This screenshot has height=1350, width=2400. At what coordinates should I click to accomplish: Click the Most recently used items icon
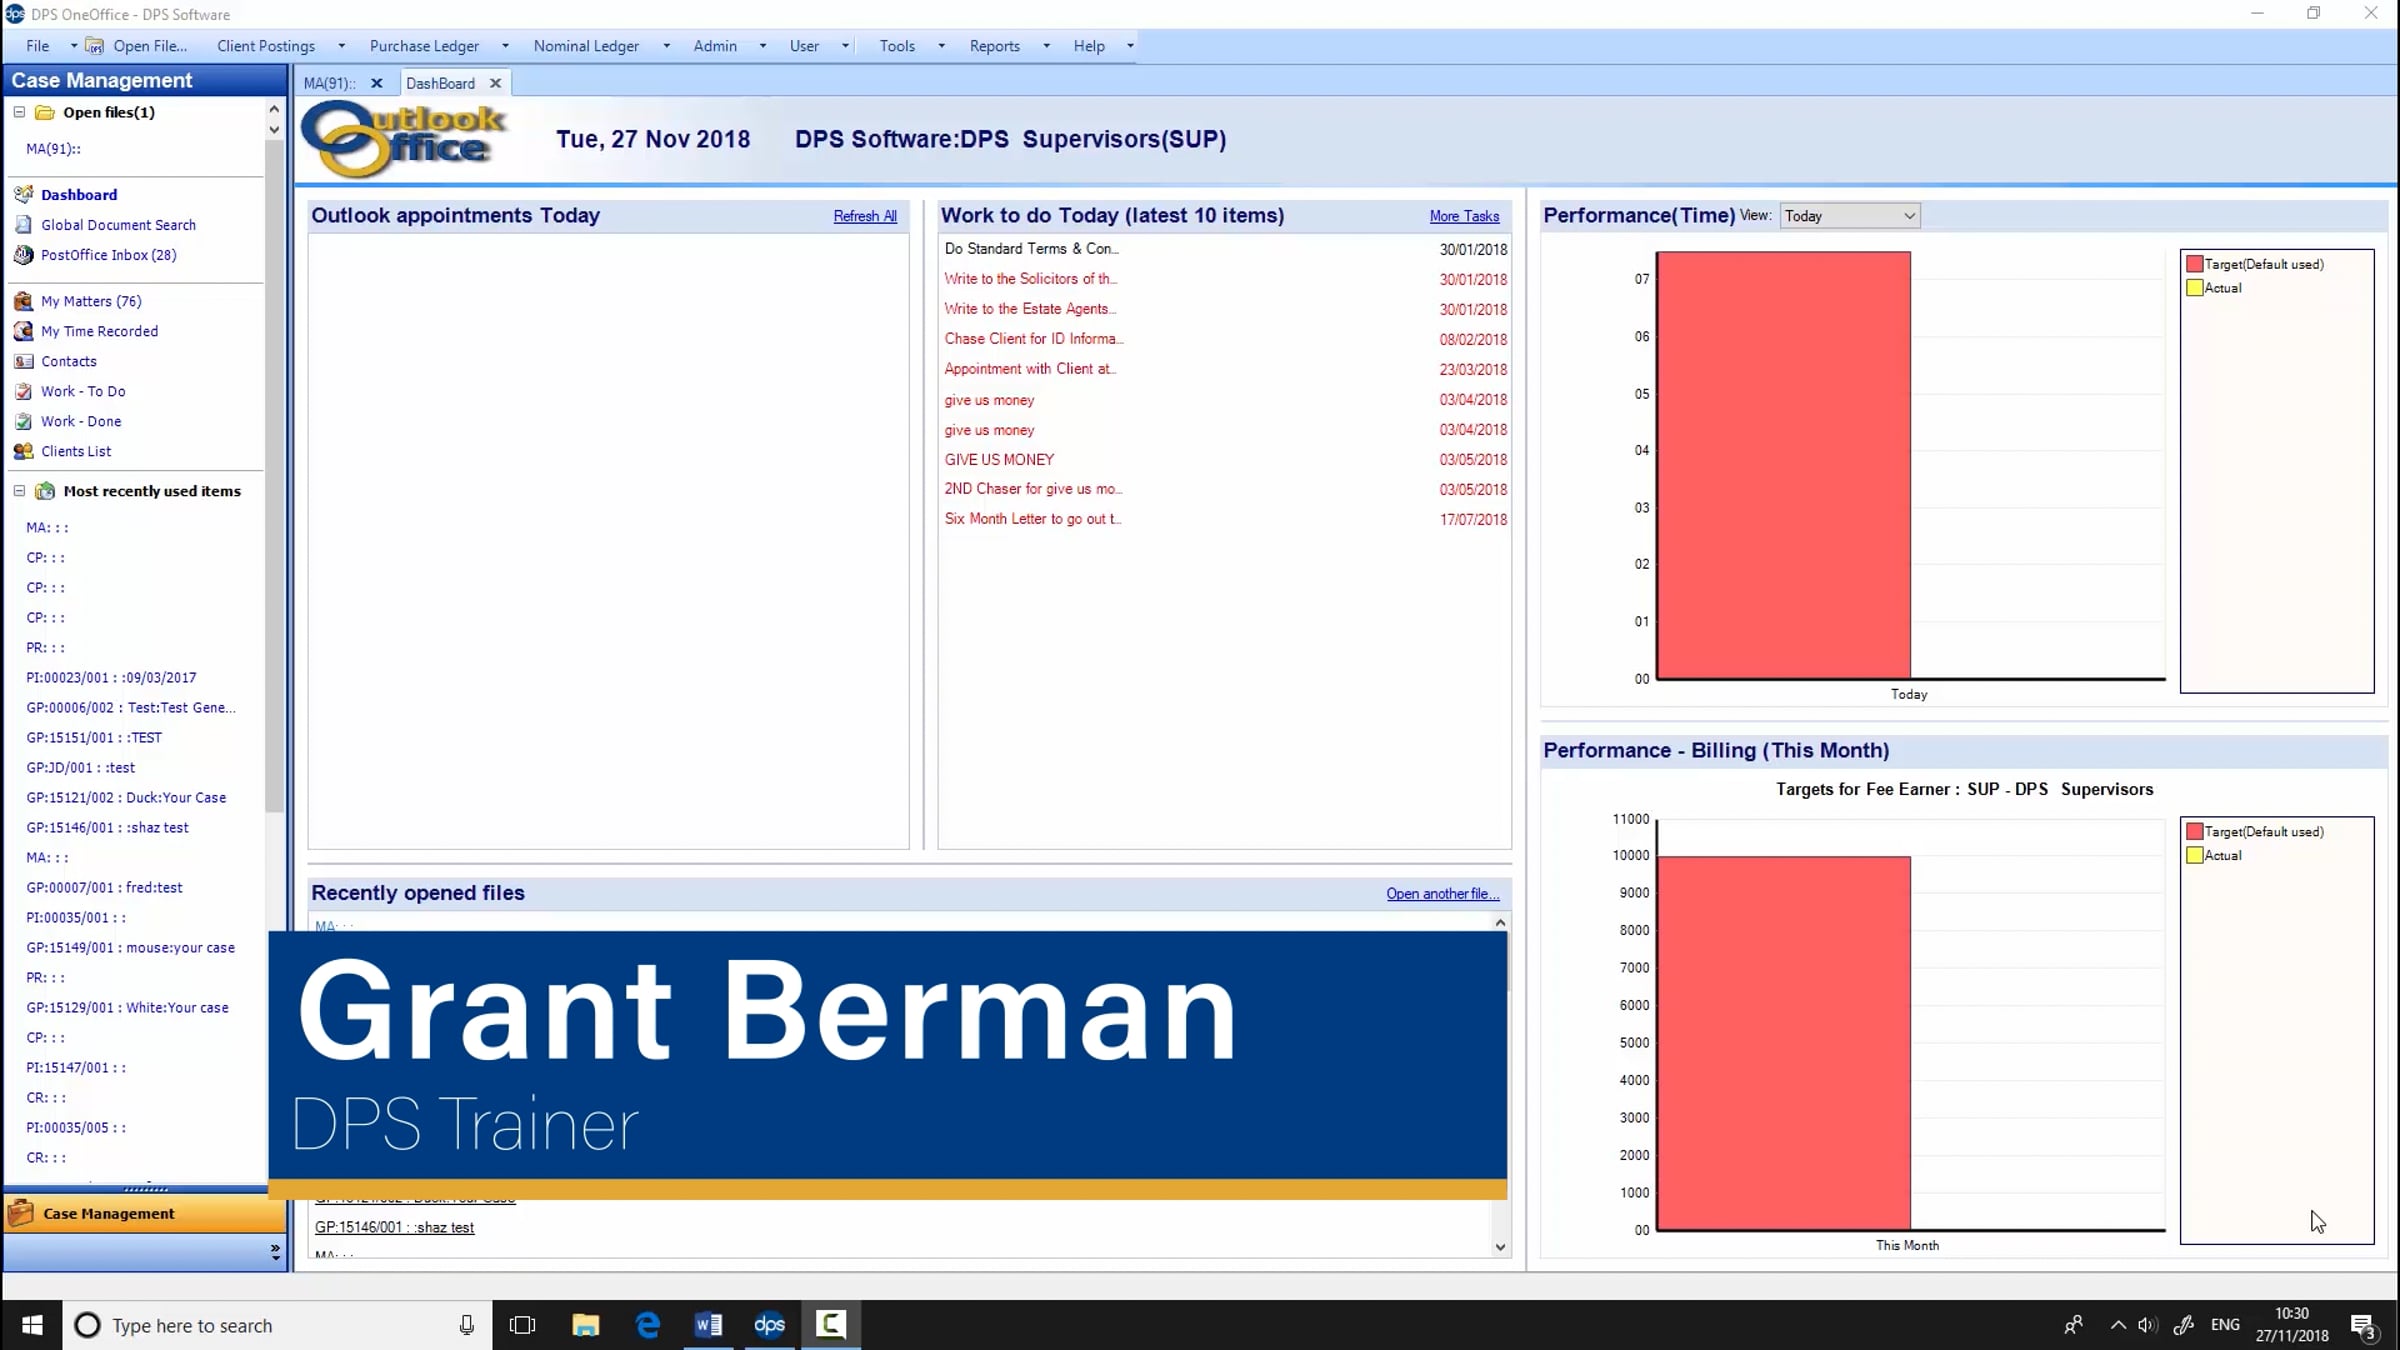pyautogui.click(x=45, y=490)
